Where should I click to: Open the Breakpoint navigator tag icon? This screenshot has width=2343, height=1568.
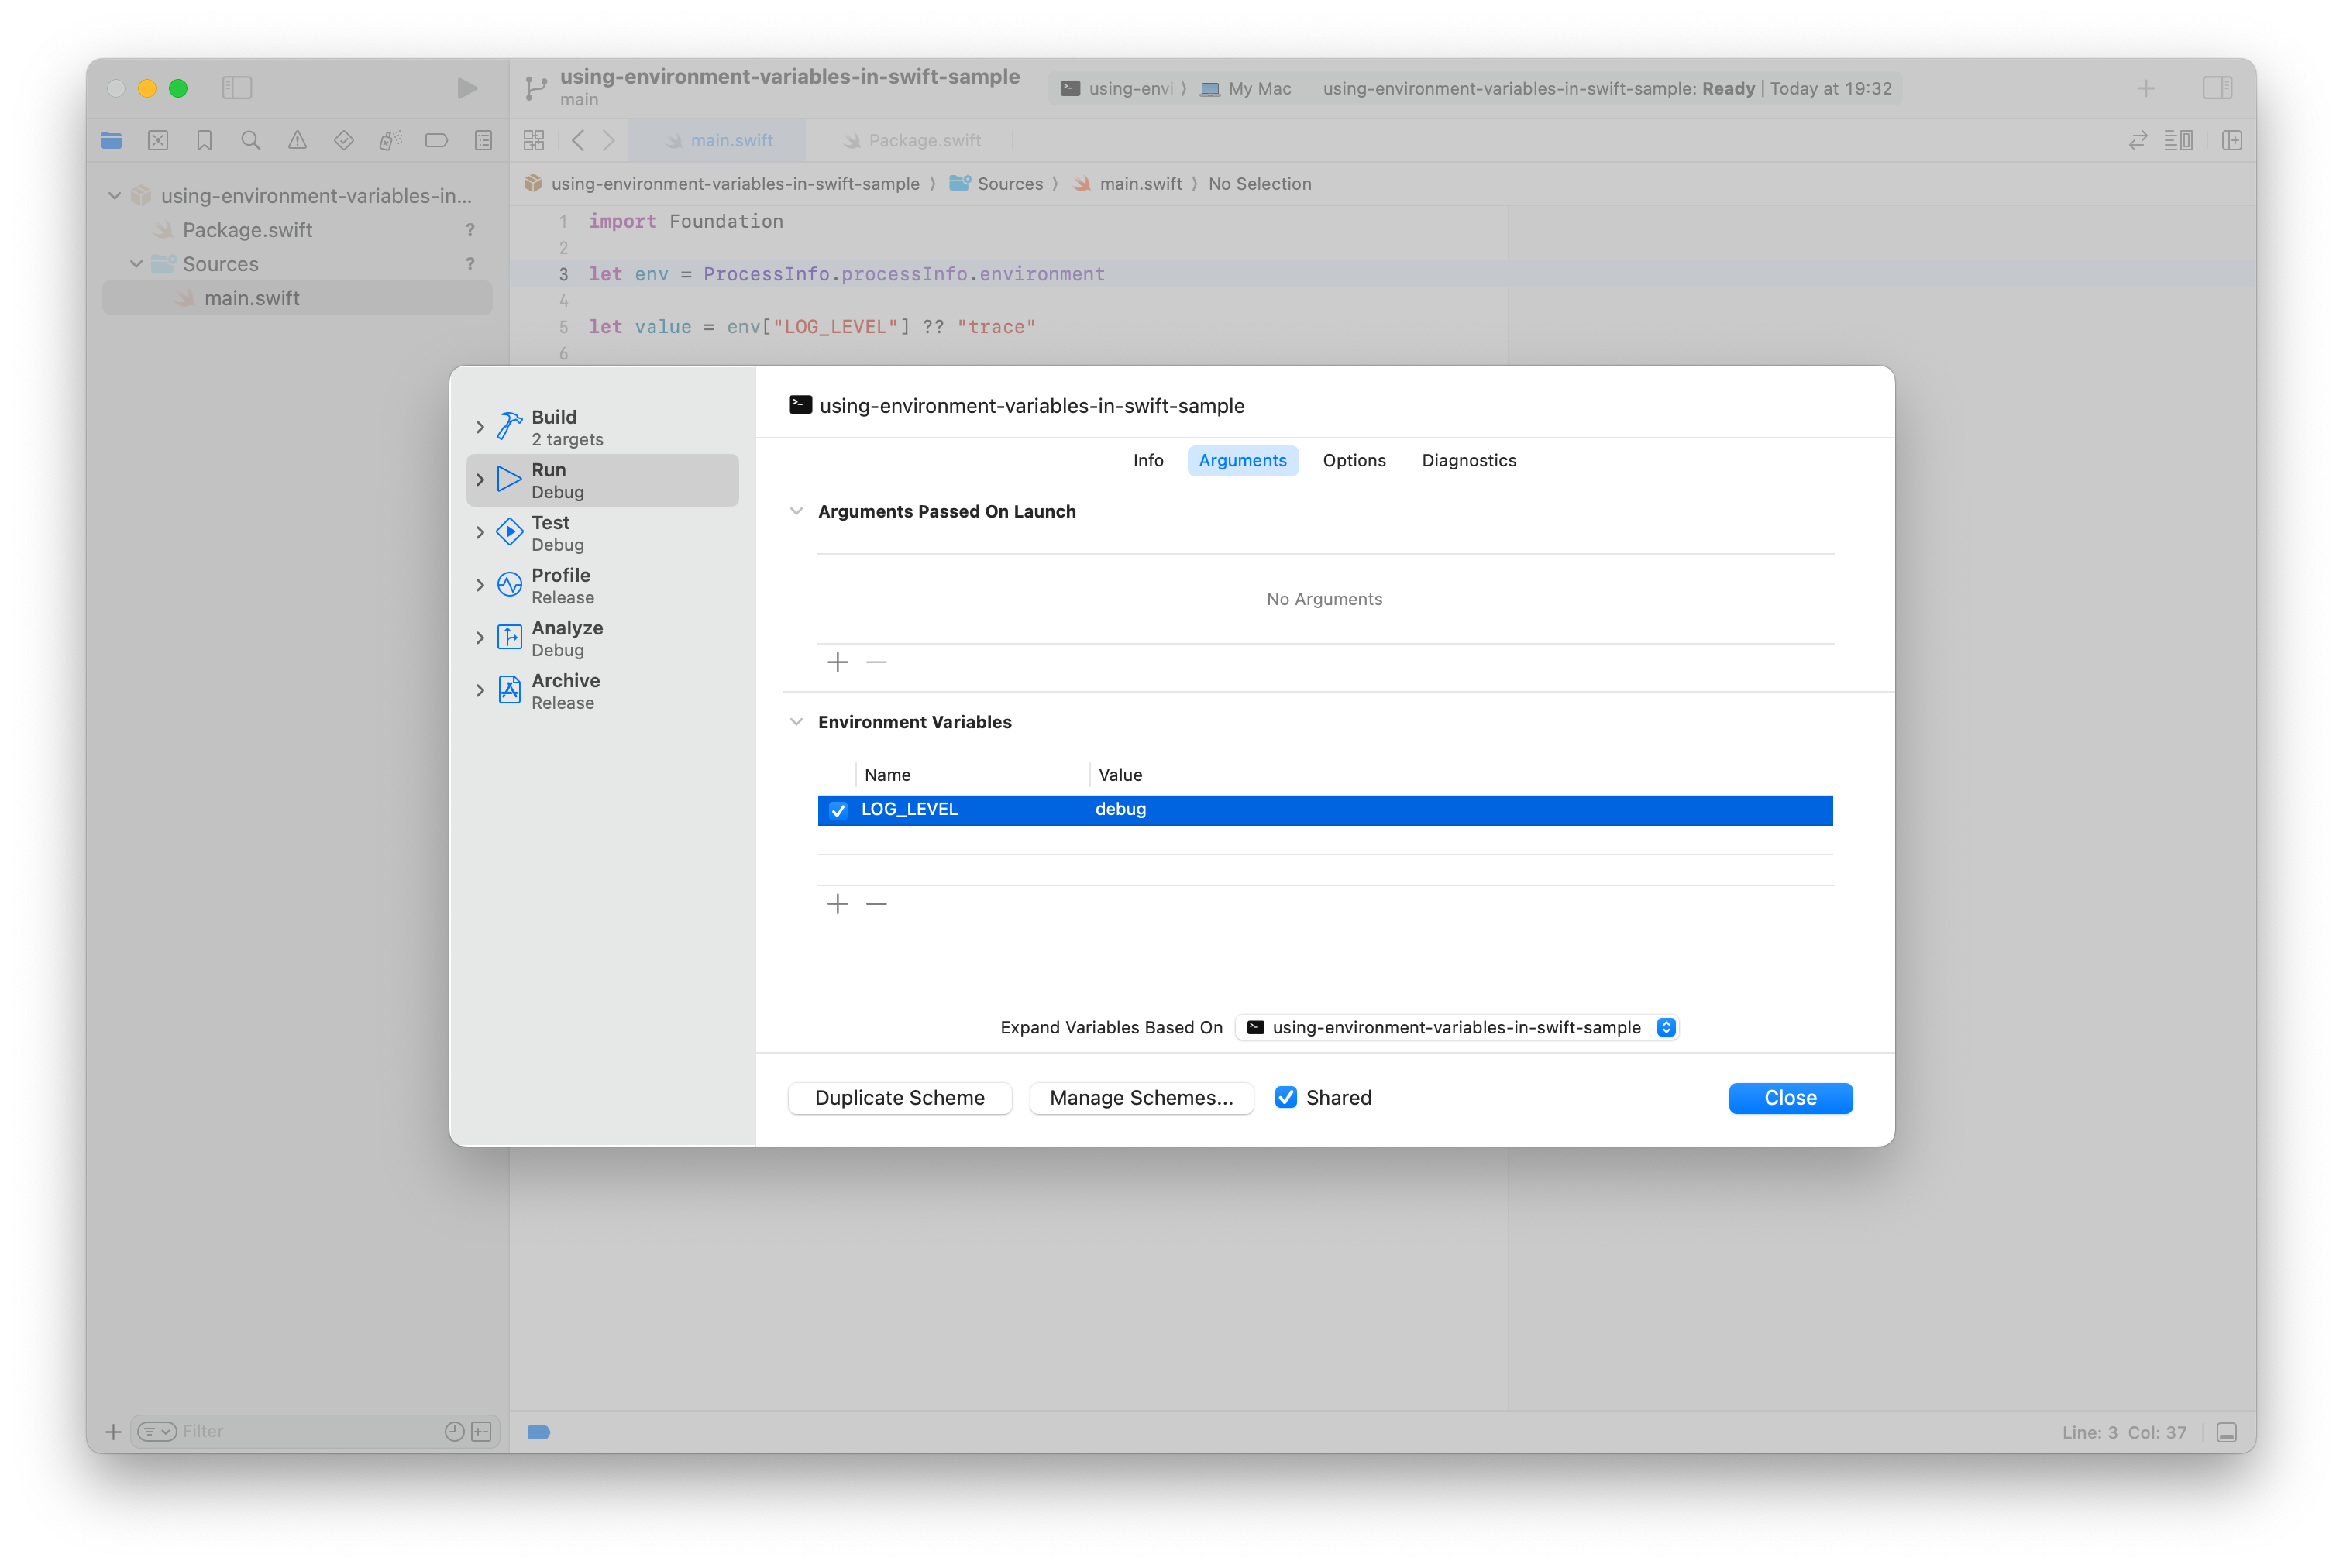pyautogui.click(x=437, y=140)
